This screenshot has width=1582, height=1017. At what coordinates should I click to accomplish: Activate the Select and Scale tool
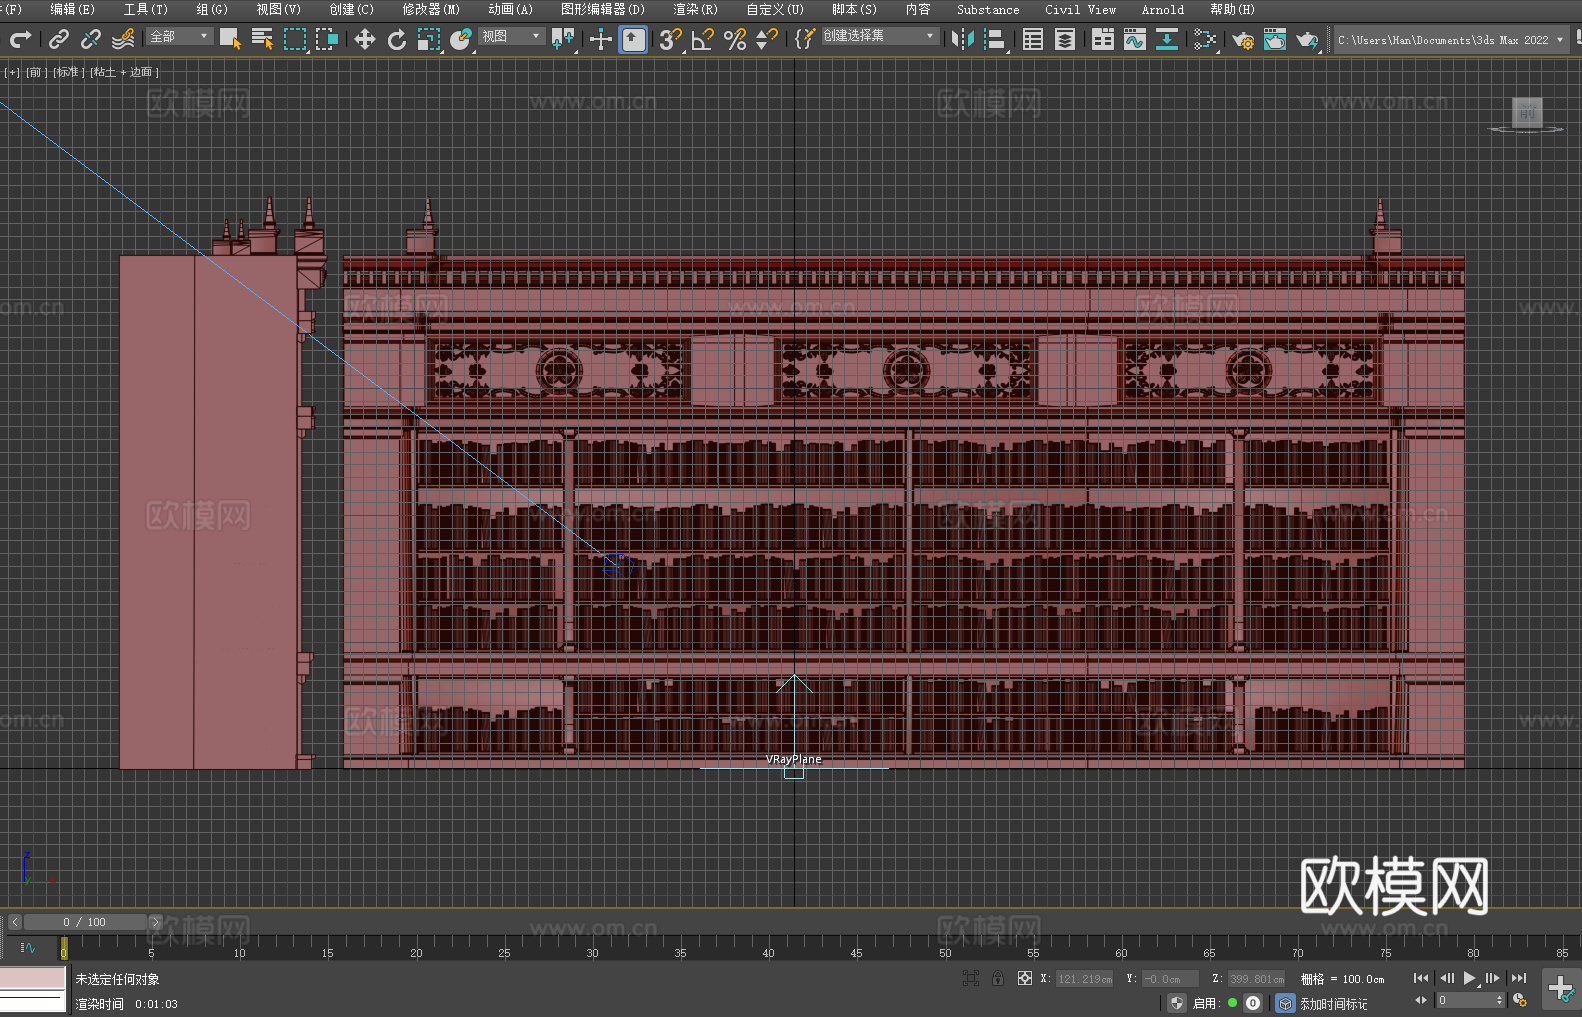pyautogui.click(x=429, y=39)
